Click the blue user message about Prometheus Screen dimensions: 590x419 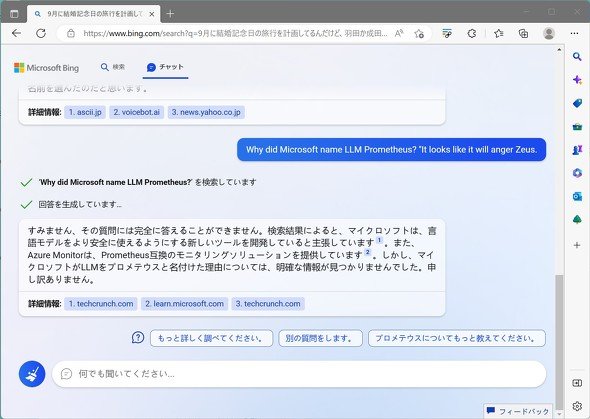[391, 149]
